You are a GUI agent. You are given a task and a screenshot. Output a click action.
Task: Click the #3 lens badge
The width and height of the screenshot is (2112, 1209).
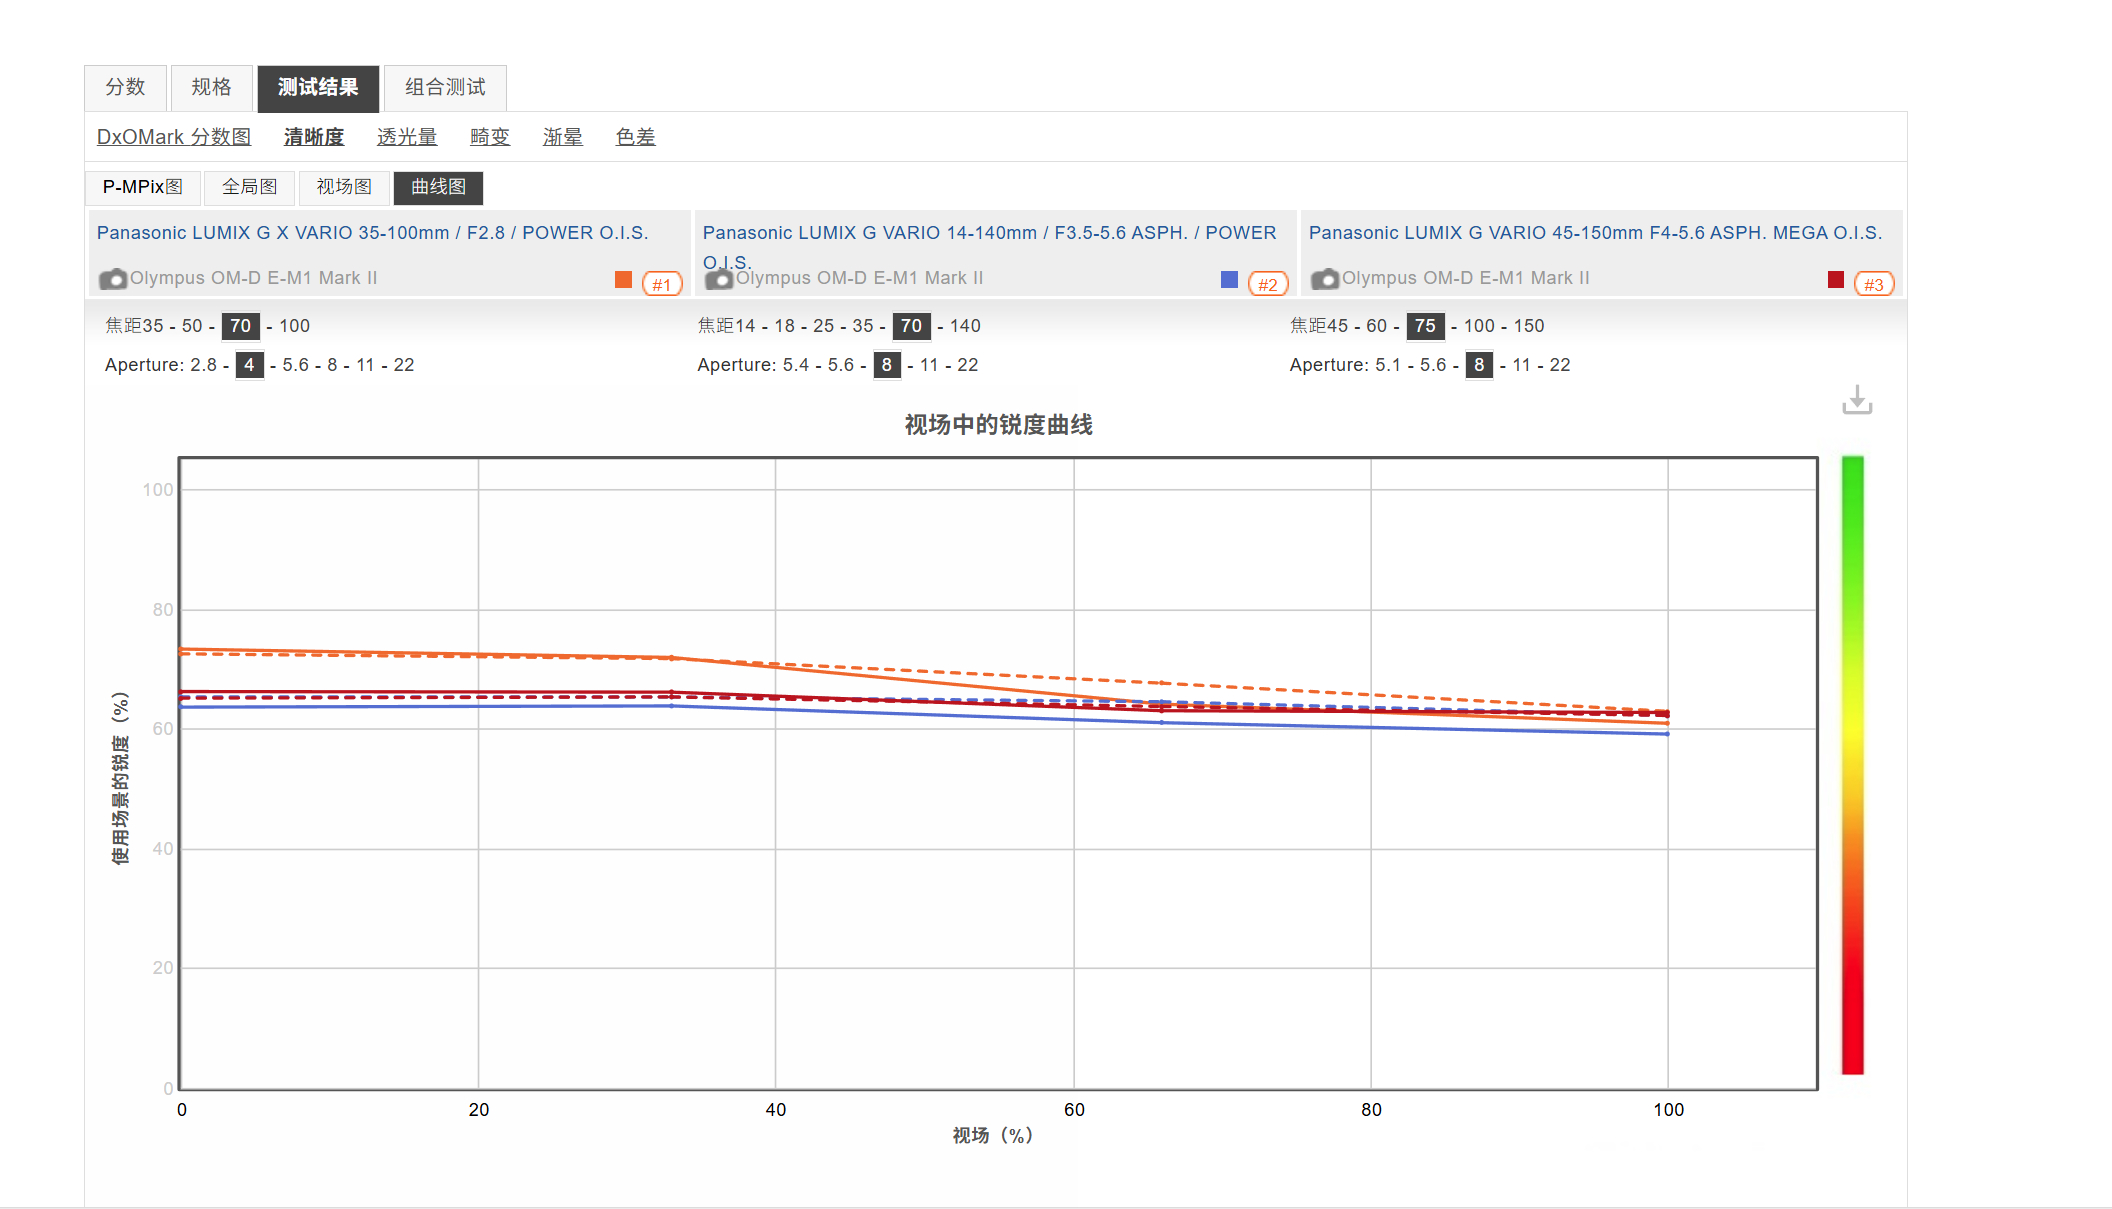1874,284
